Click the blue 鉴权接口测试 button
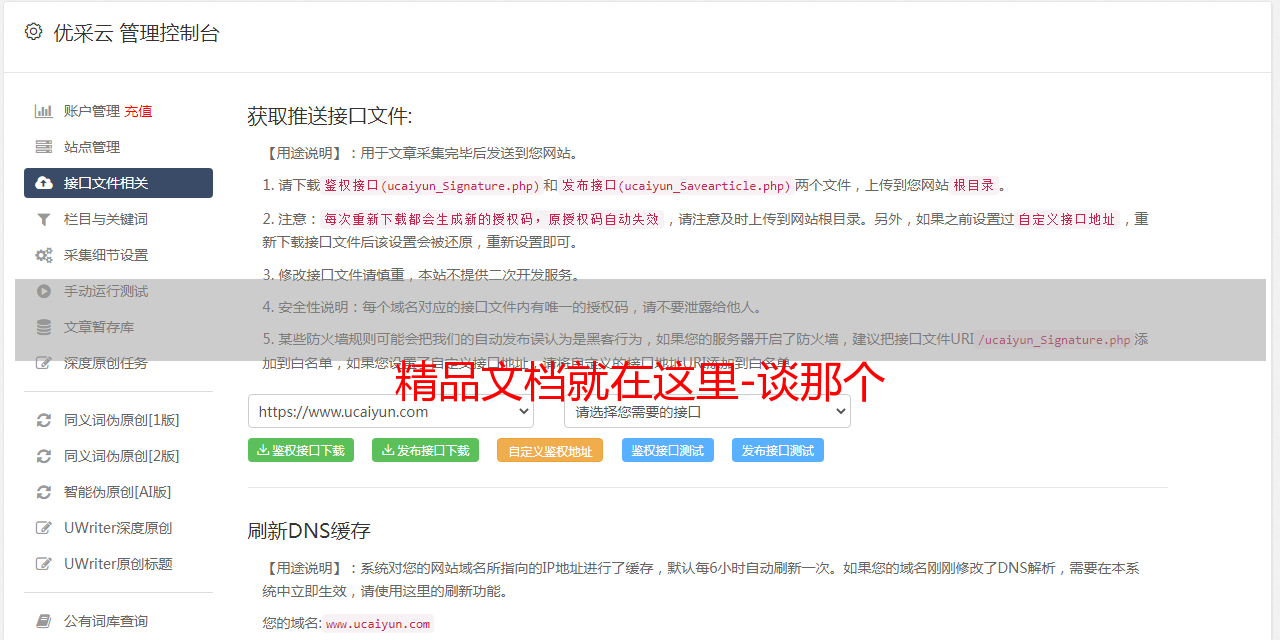1280x640 pixels. [x=668, y=450]
